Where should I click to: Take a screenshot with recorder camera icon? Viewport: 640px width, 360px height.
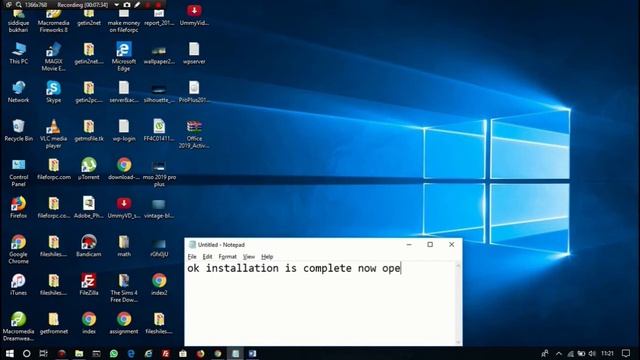[127, 5]
